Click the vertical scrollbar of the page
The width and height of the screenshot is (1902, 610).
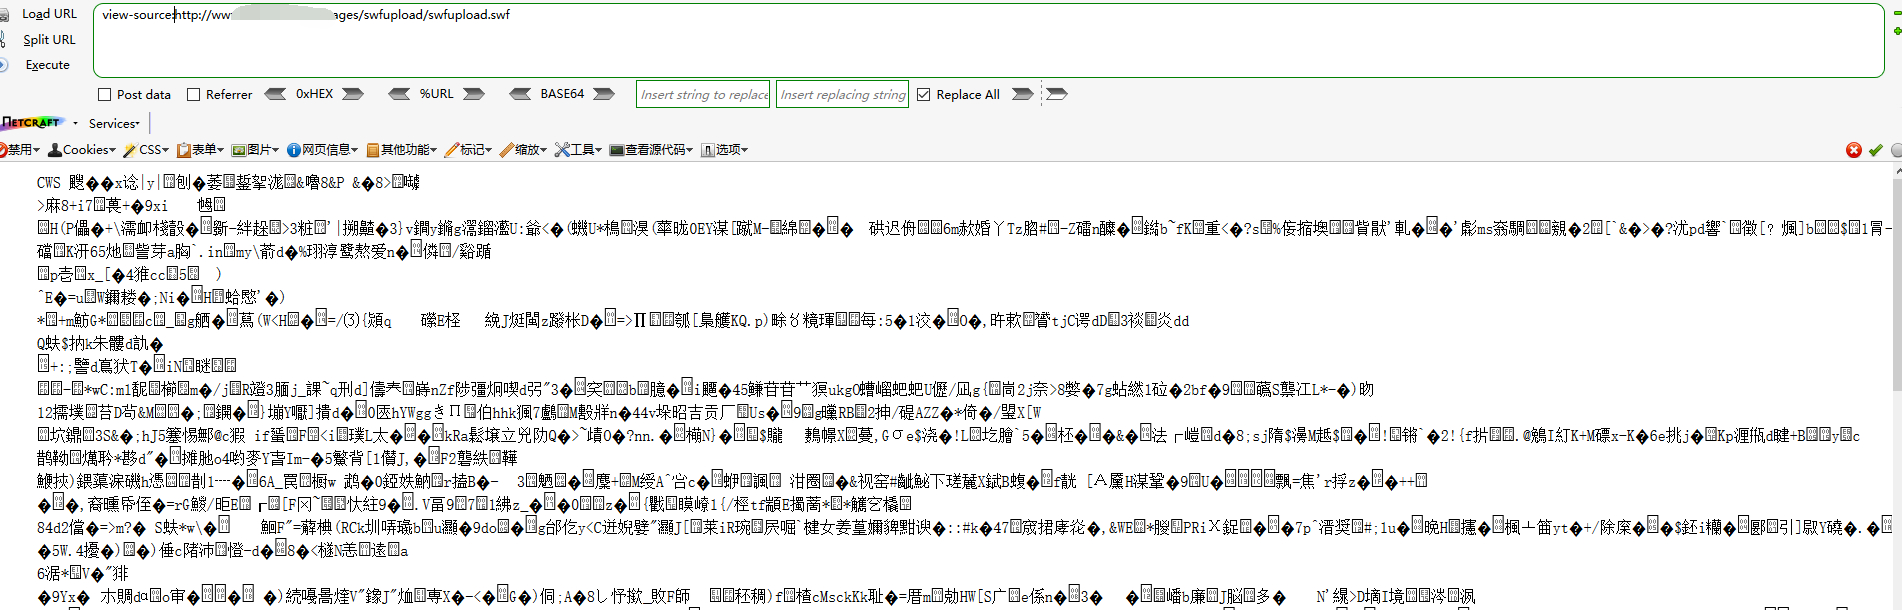tap(1896, 300)
